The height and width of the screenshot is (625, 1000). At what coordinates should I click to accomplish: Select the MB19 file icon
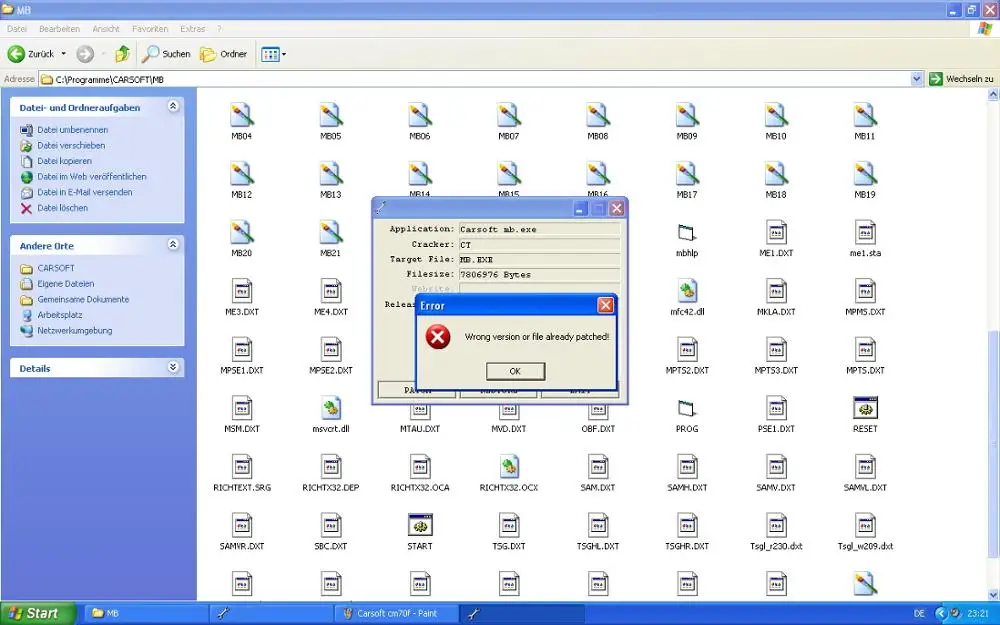click(x=865, y=174)
